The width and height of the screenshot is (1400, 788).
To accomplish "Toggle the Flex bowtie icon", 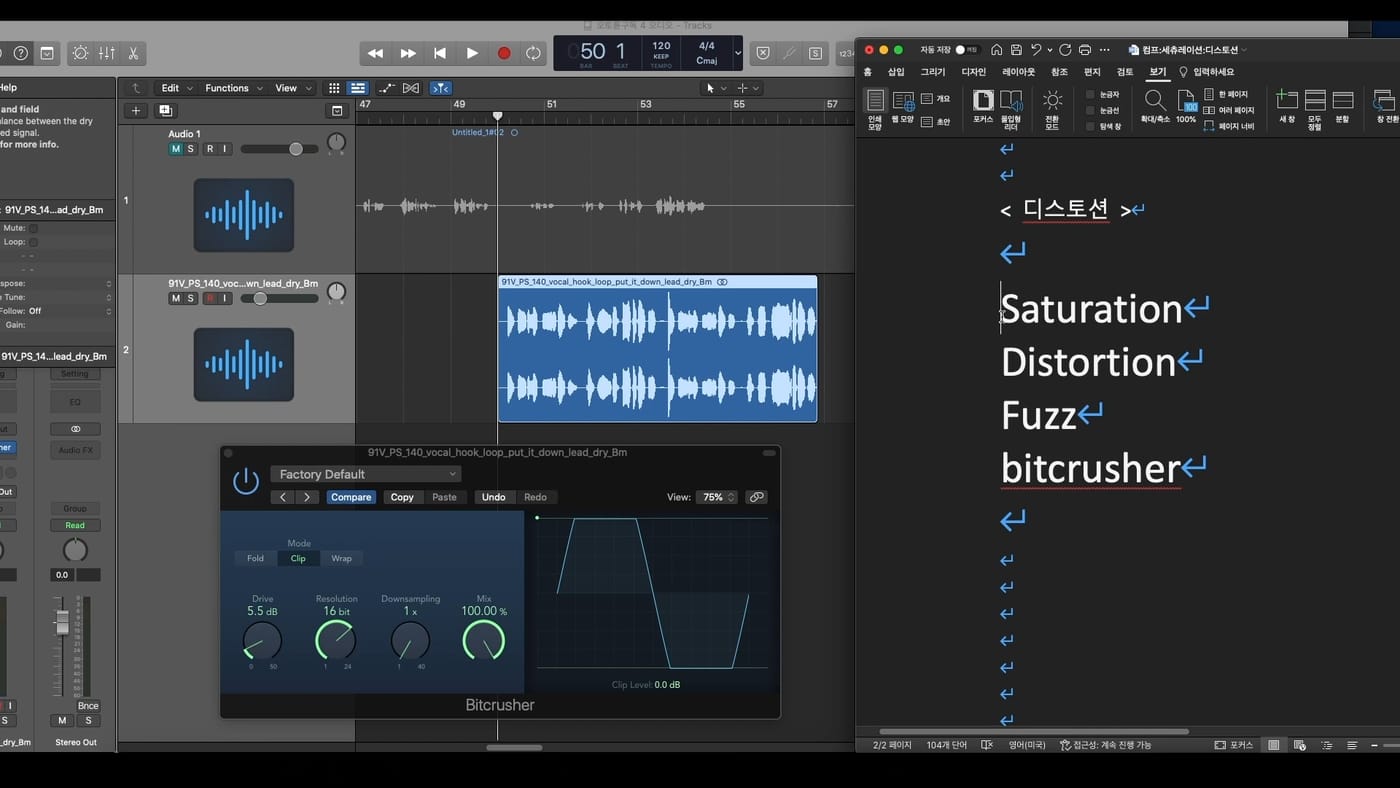I will click(x=411, y=88).
